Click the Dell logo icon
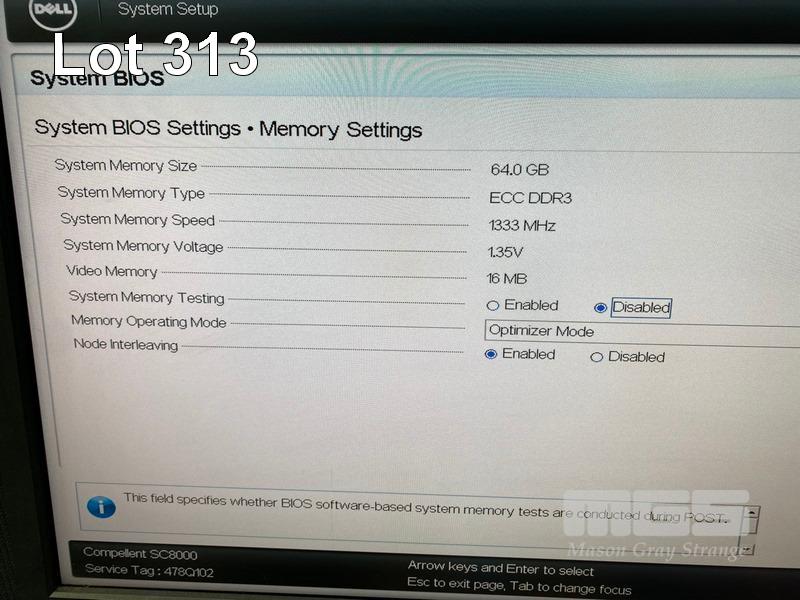 [53, 11]
